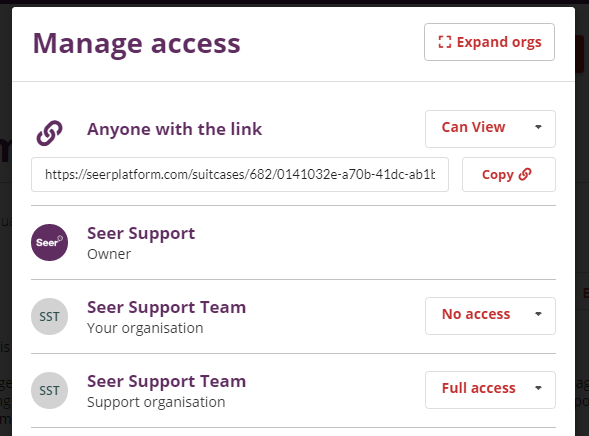Click the purple chain link icon
The height and width of the screenshot is (436, 589).
pos(50,133)
